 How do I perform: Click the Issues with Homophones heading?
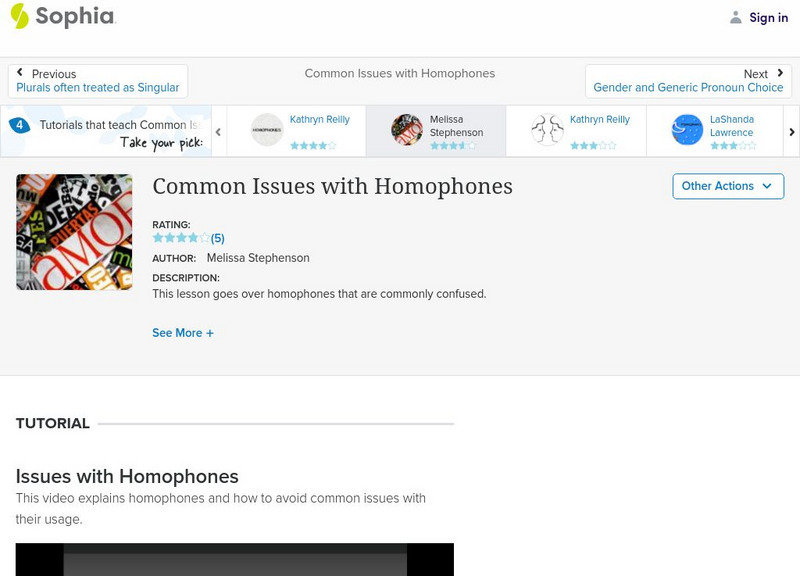tap(127, 476)
